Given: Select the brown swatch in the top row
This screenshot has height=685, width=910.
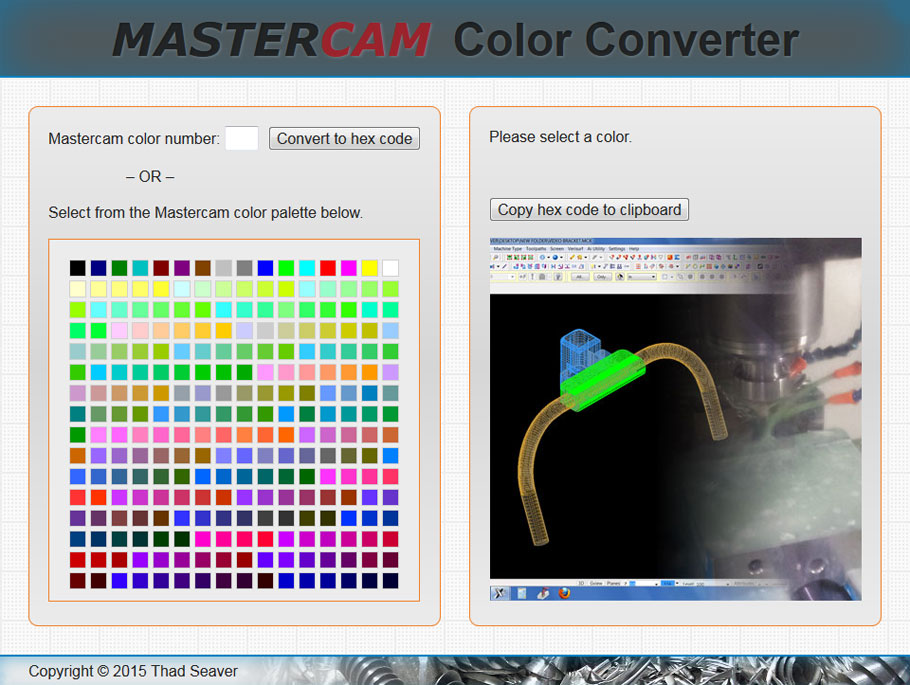Looking at the screenshot, I should point(203,268).
